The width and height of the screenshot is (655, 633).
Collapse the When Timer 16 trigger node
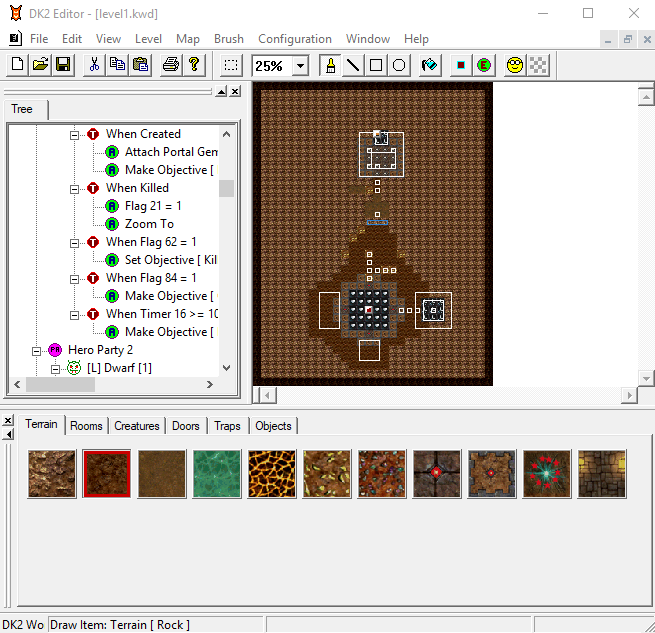click(74, 315)
